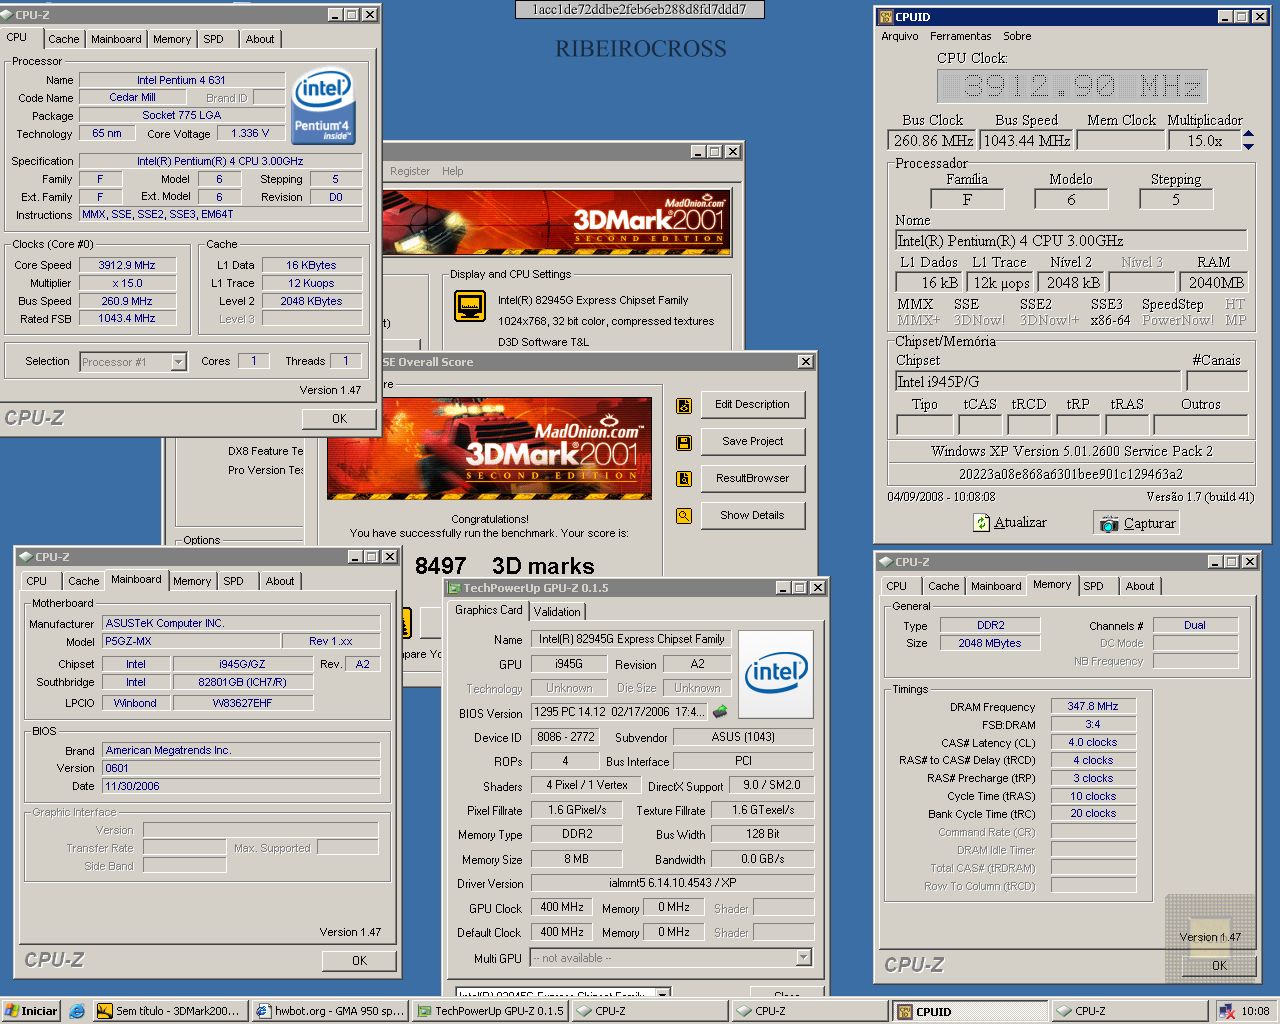Viewport: 1280px width, 1024px height.
Task: Click the magnifier icon beside Show Details
Action: click(x=684, y=516)
